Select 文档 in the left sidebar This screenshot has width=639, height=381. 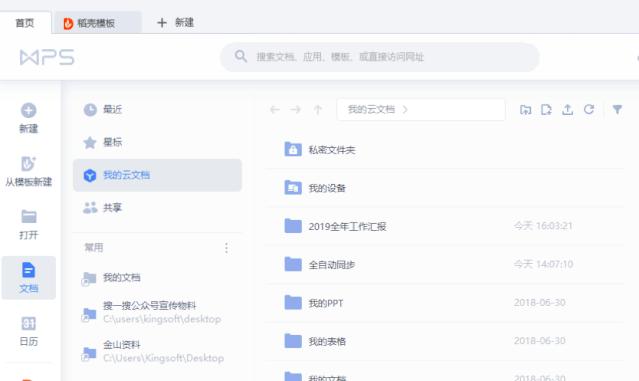tap(29, 278)
